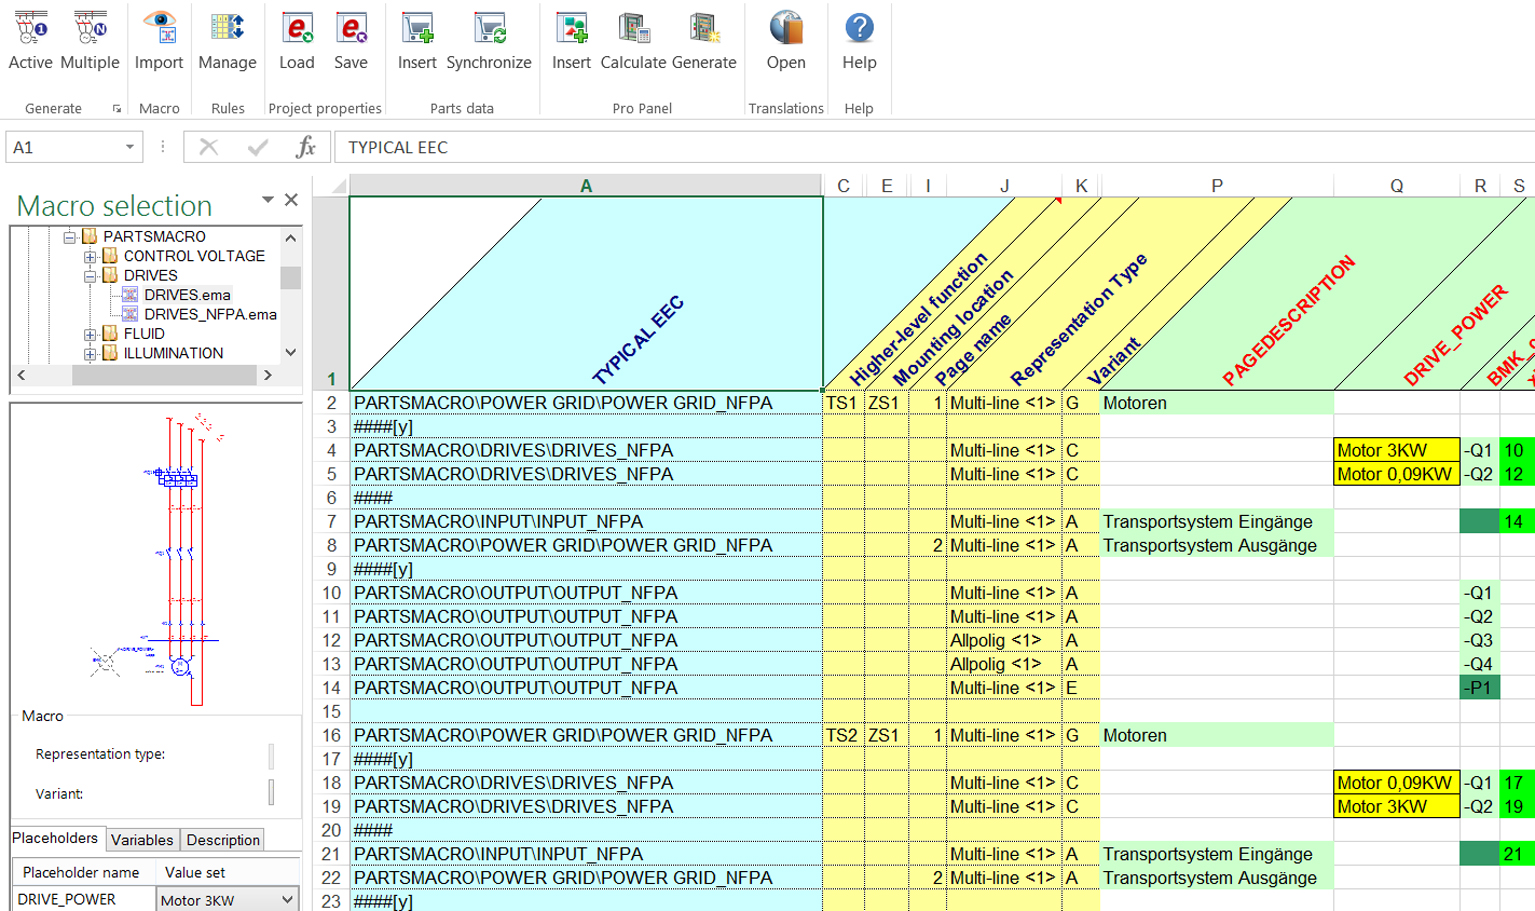Collapse the DRIVES folder in tree

(90, 276)
